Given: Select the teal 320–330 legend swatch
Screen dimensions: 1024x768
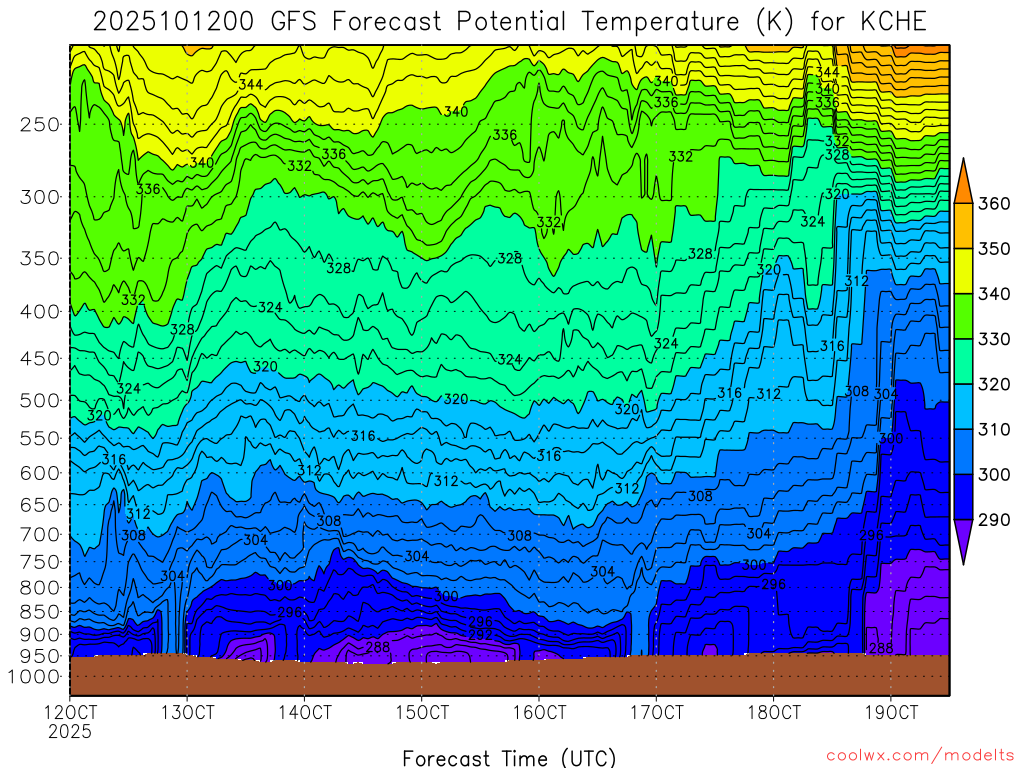Looking at the screenshot, I should pos(963,361).
